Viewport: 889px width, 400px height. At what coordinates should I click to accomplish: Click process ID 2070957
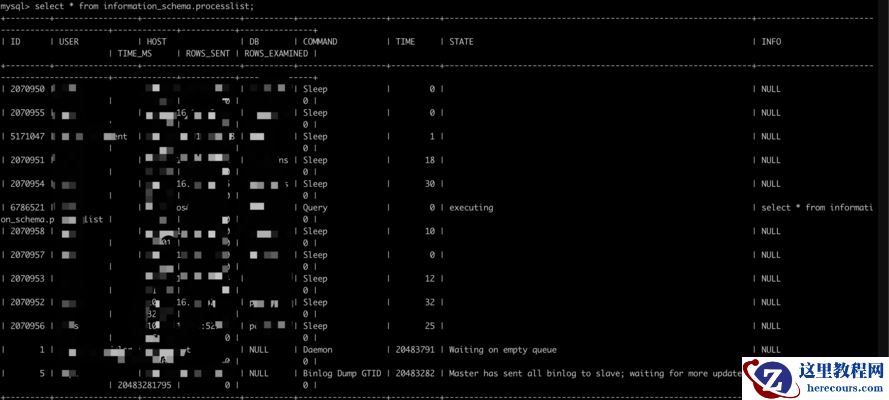[x=27, y=255]
